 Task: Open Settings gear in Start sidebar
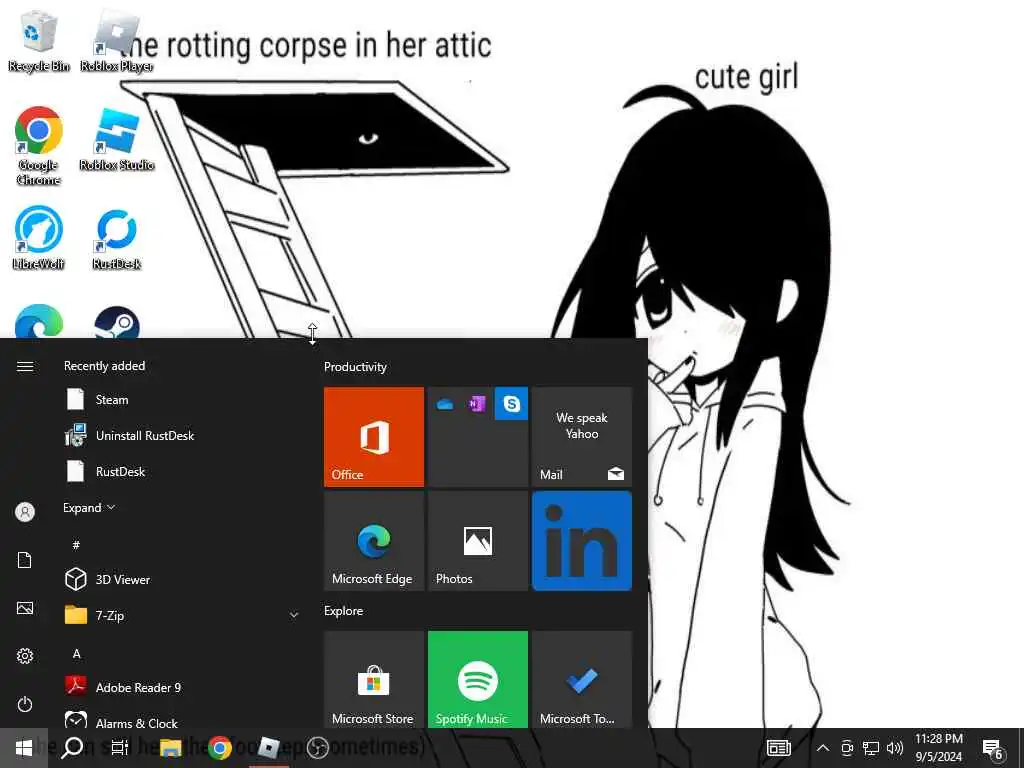coord(25,656)
